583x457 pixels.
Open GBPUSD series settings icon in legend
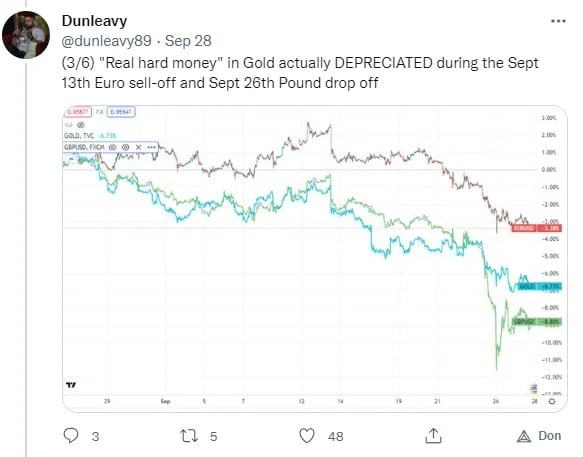click(126, 147)
